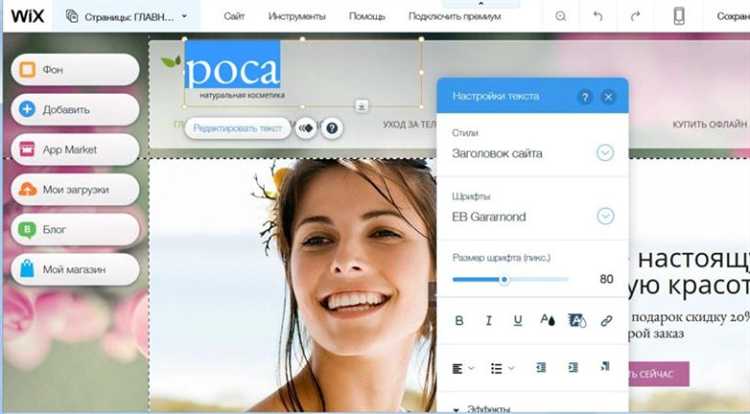Toggle italic text formatting

(x=488, y=321)
